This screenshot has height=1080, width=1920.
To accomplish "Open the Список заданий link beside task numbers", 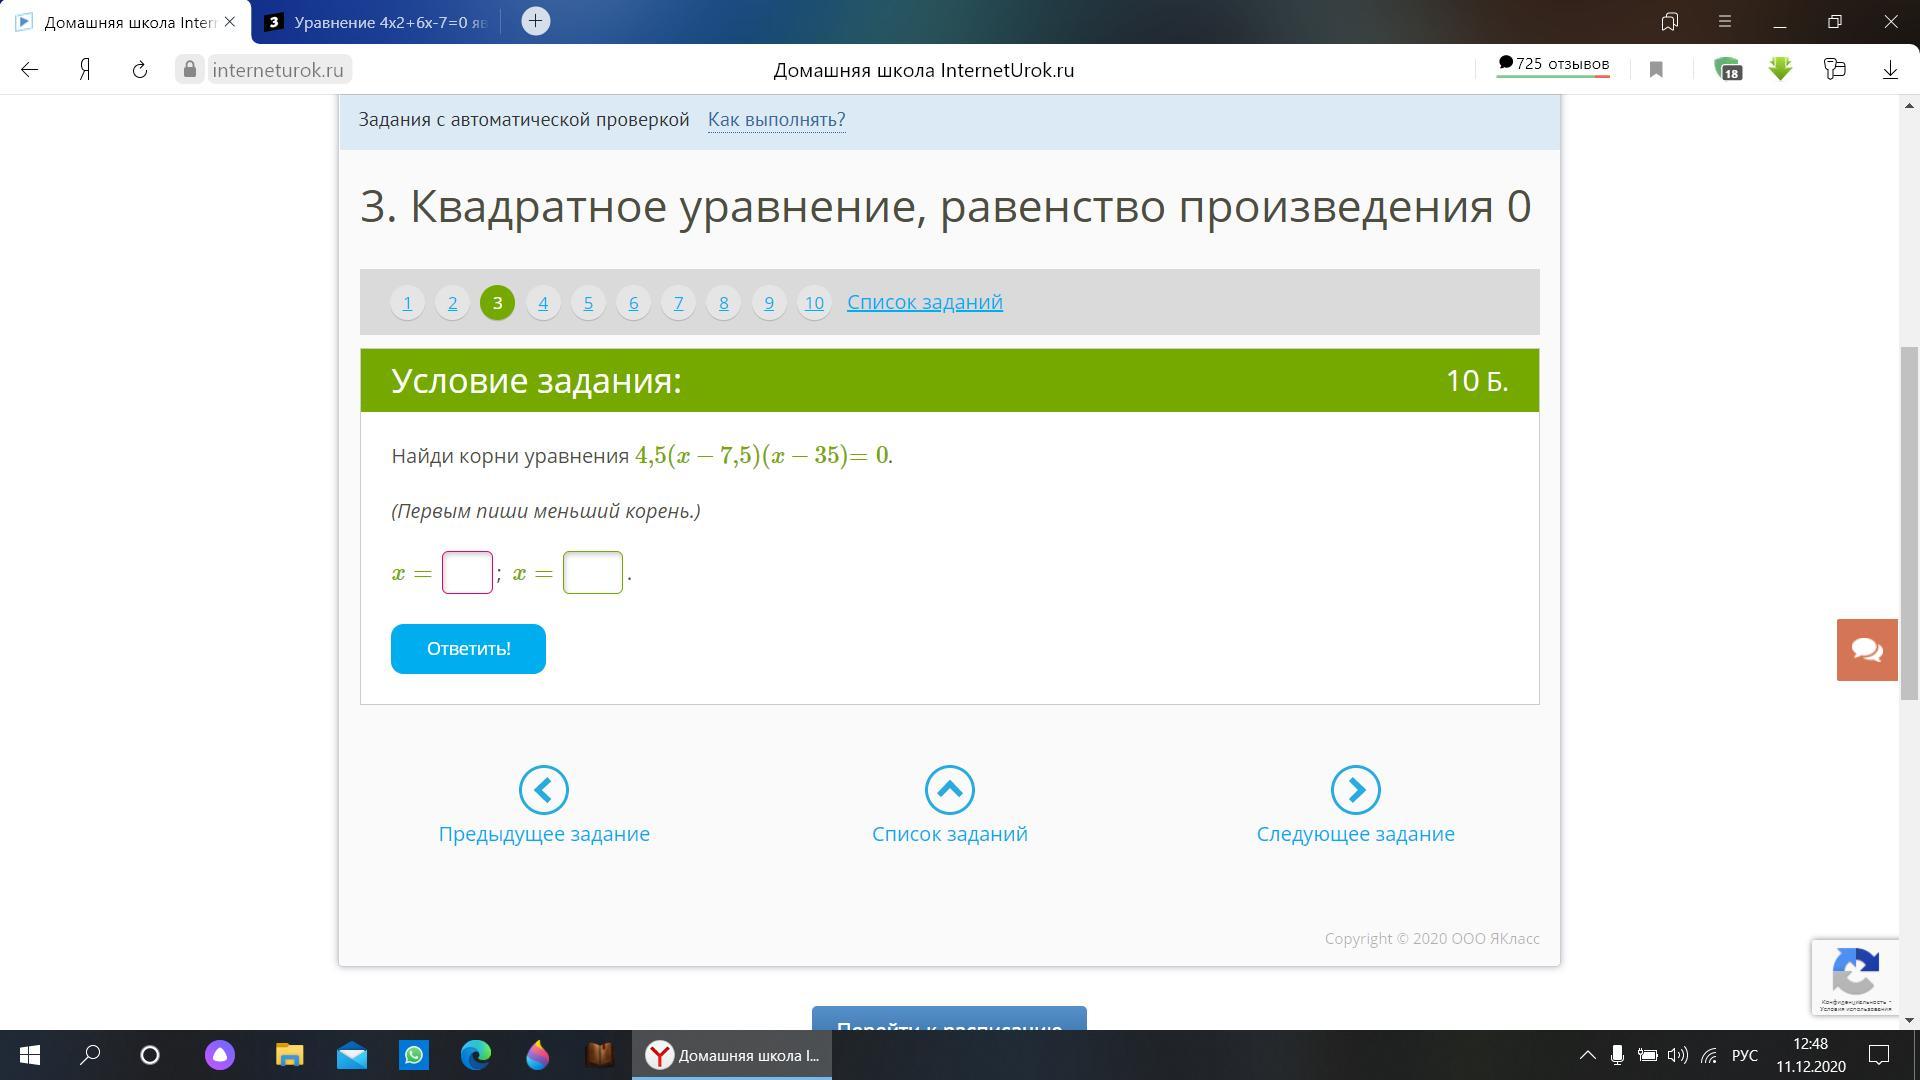I will 924,302.
